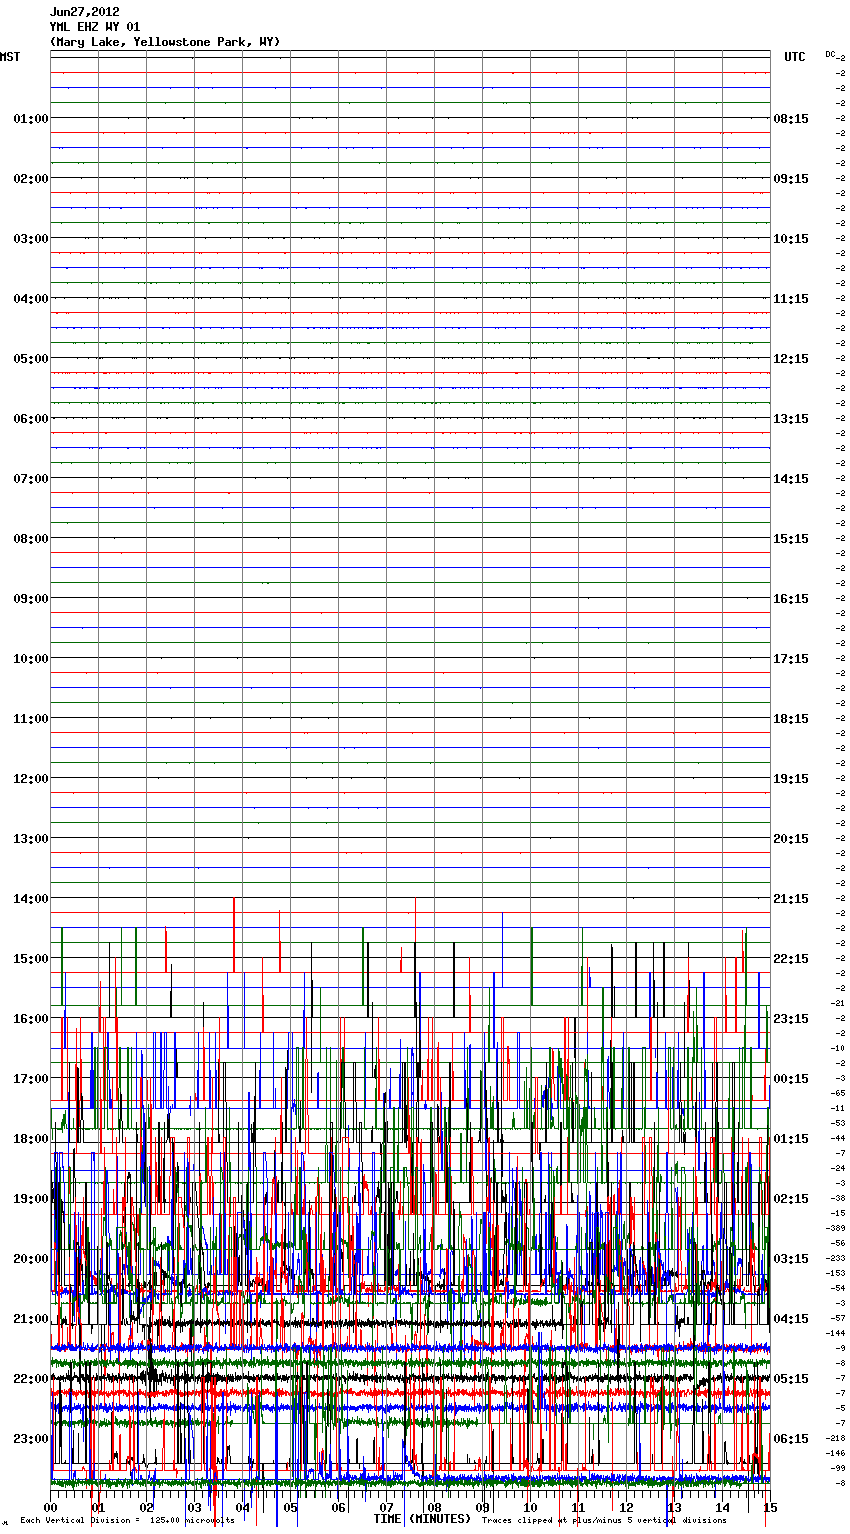Click the Mary Lake, Yellowstone Park location title

point(165,42)
